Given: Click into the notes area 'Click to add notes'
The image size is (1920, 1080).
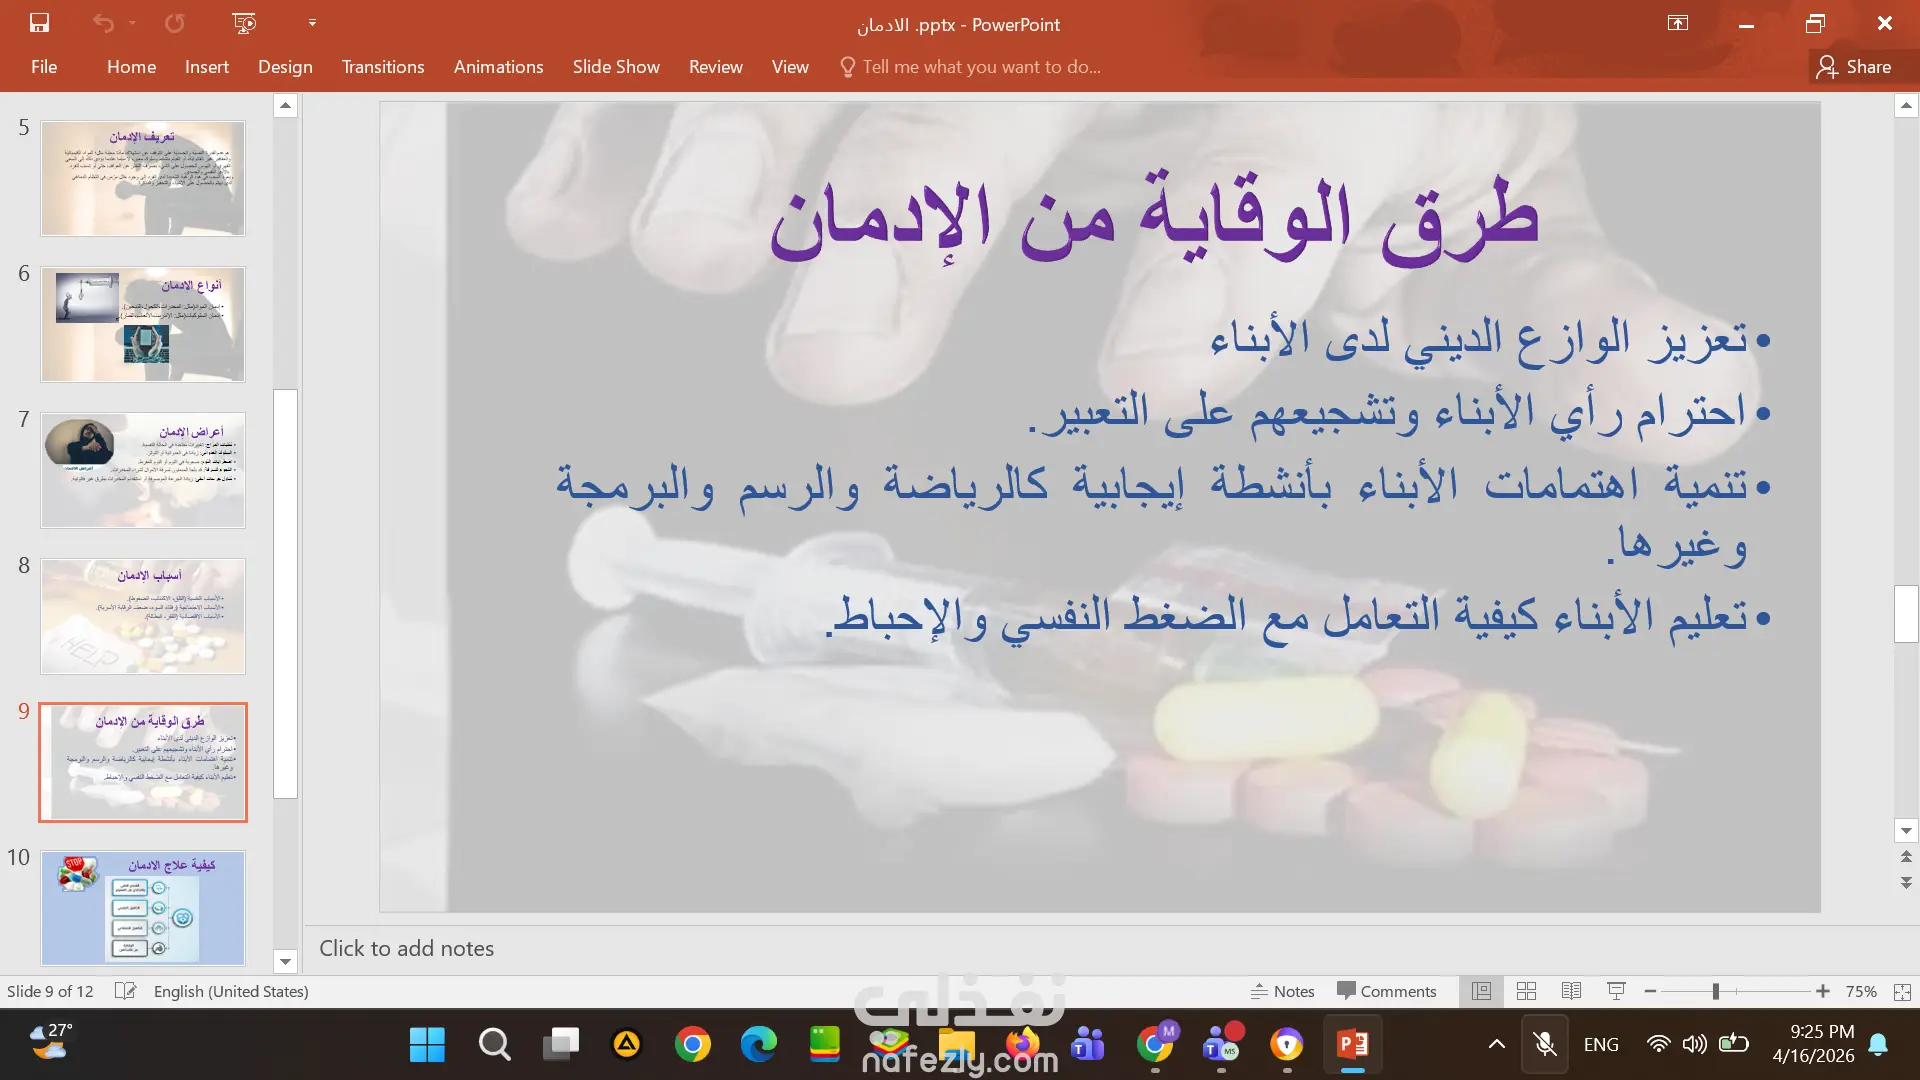Looking at the screenshot, I should pyautogui.click(x=406, y=949).
